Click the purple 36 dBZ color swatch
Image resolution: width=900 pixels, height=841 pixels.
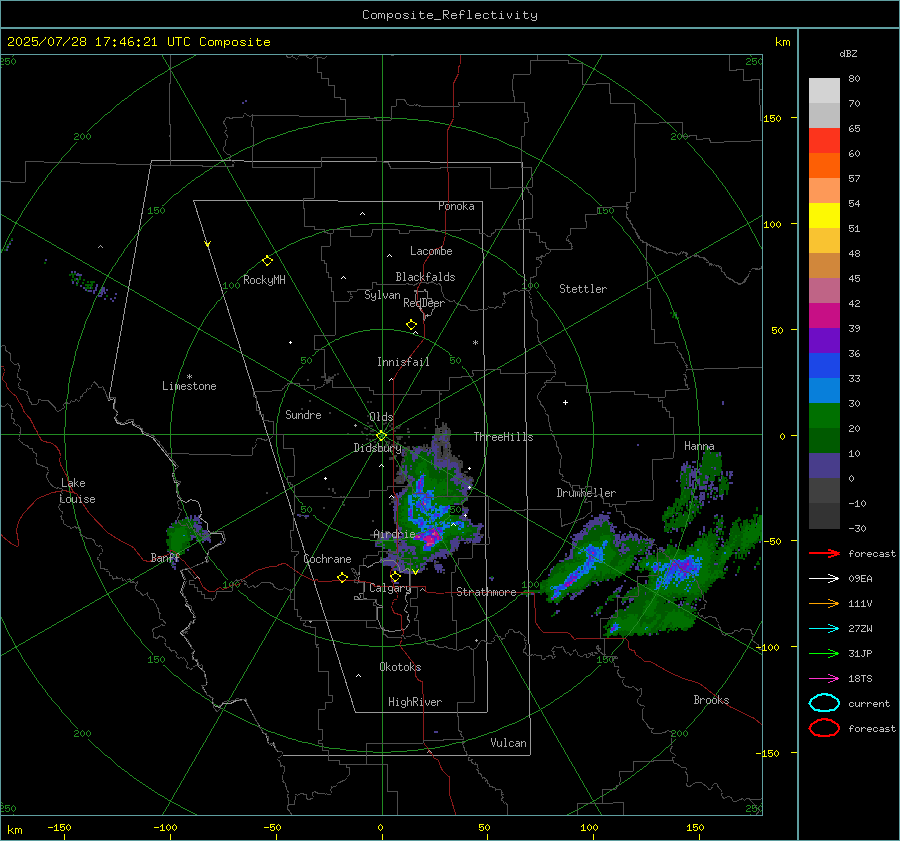(x=824, y=341)
